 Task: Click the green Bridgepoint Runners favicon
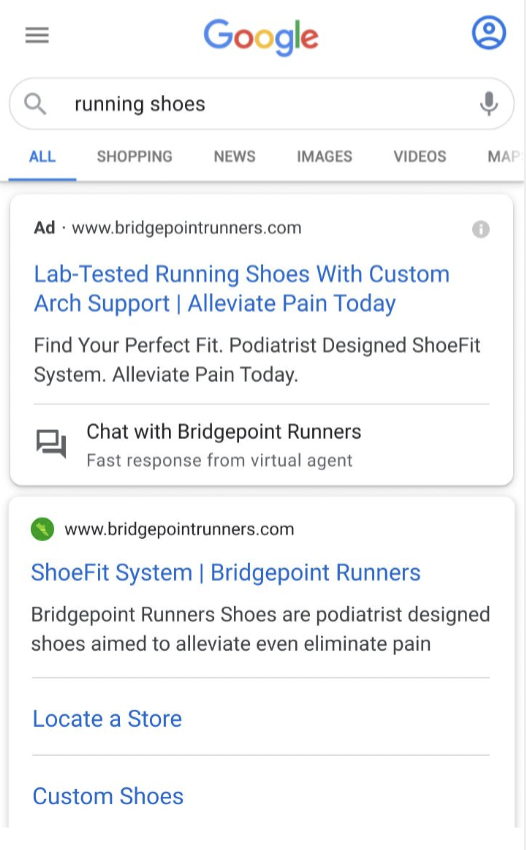tap(42, 529)
